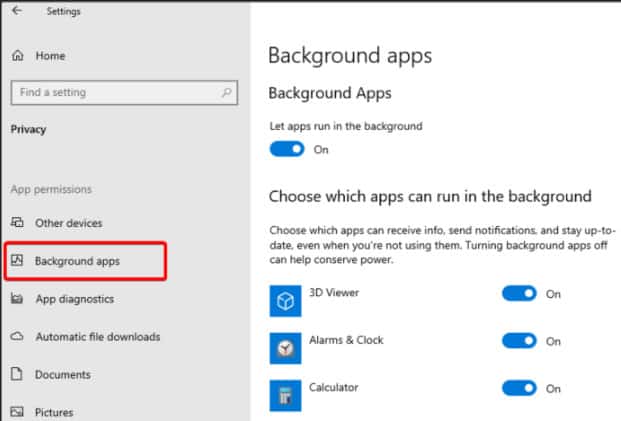Select Automatic file downloads in sidebar
The height and width of the screenshot is (421, 621).
[x=97, y=337]
